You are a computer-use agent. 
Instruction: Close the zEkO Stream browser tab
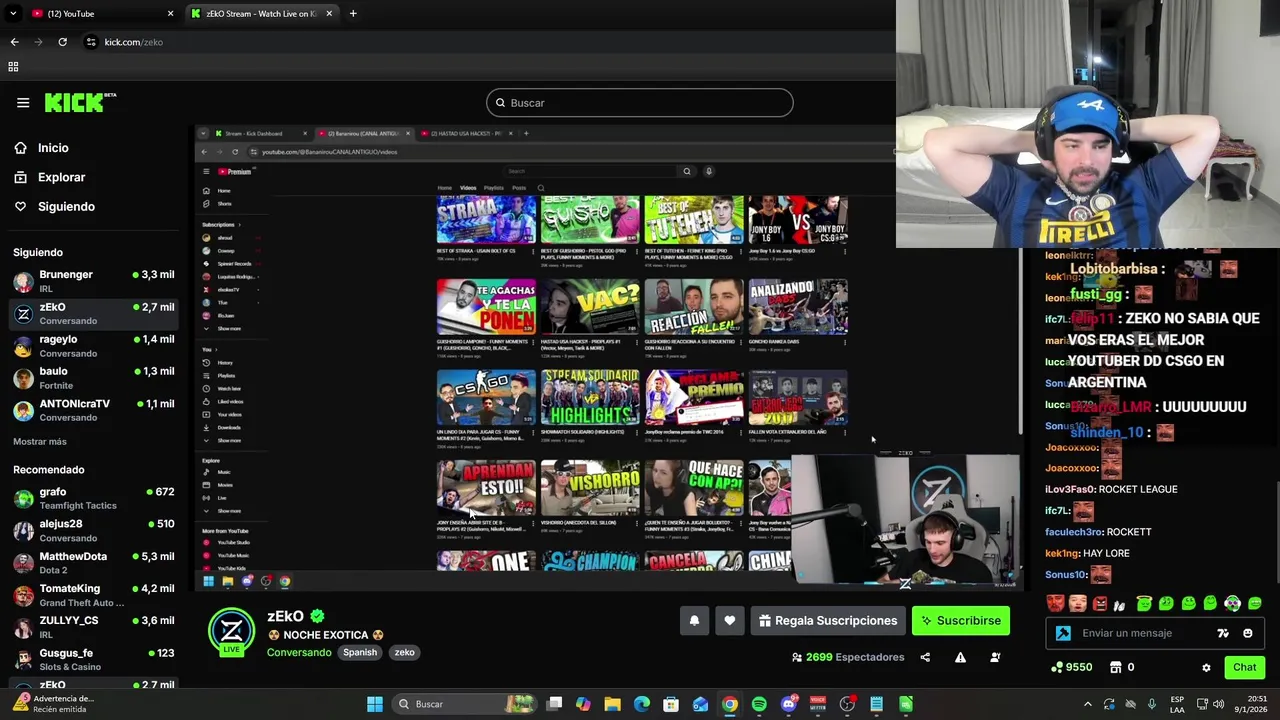pyautogui.click(x=328, y=14)
